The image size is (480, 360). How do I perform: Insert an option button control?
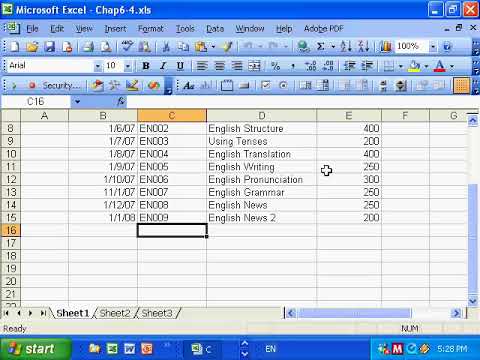click(x=283, y=86)
